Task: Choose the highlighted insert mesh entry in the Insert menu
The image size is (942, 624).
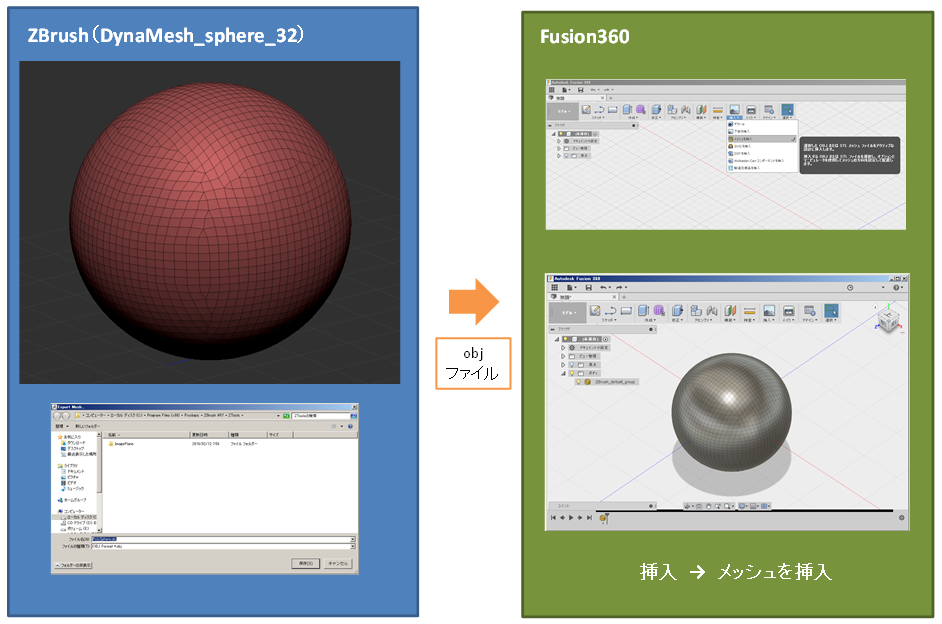Action: tap(762, 139)
